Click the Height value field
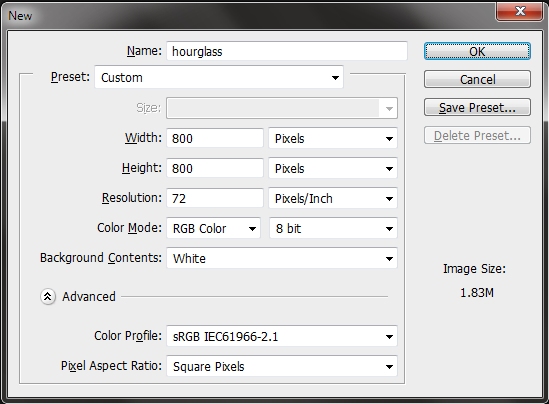Viewport: 549px width, 404px height. pyautogui.click(x=215, y=168)
